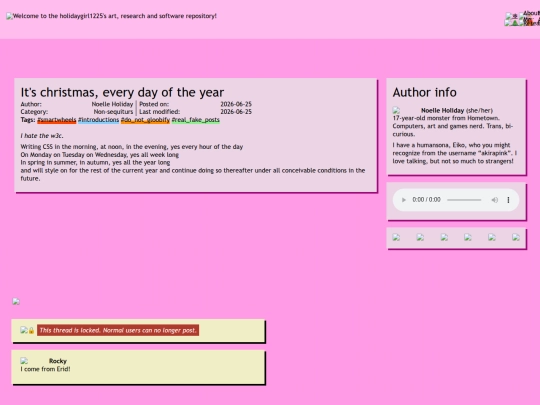Image resolution: width=540 pixels, height=405 pixels.
Task: Play the audio in the sidebar player
Action: (404, 200)
